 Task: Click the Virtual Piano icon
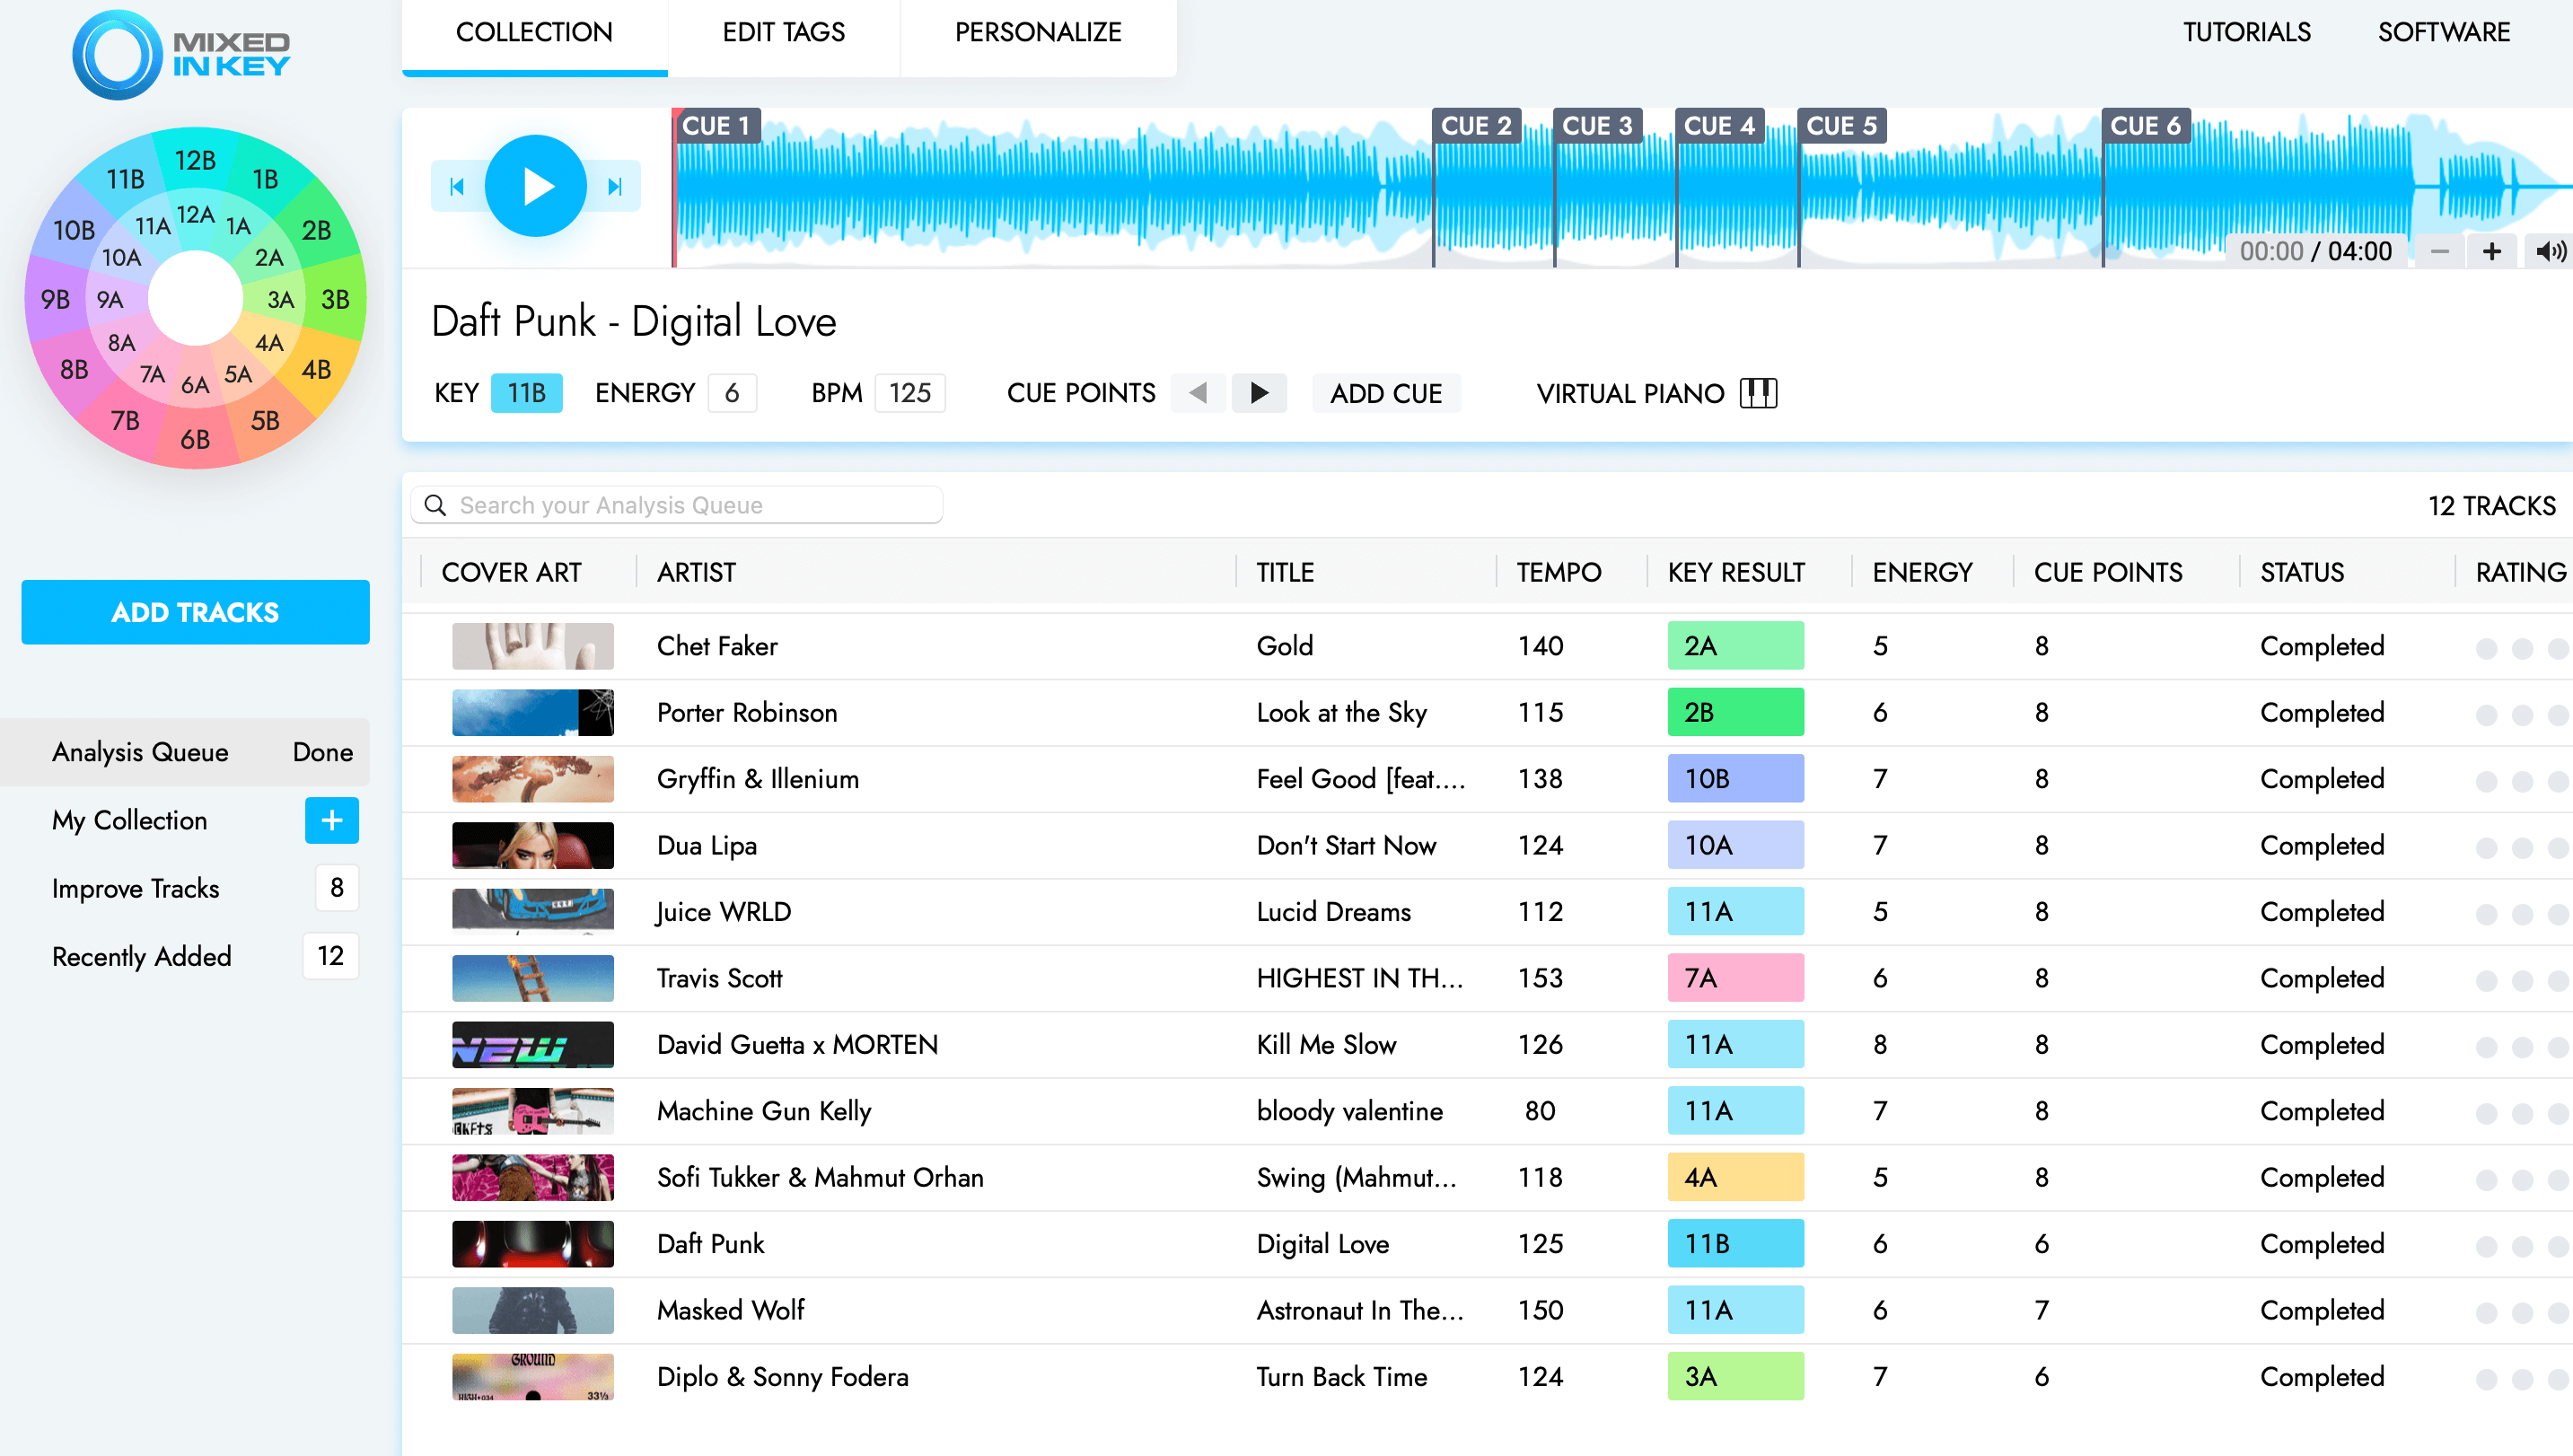coord(1761,392)
